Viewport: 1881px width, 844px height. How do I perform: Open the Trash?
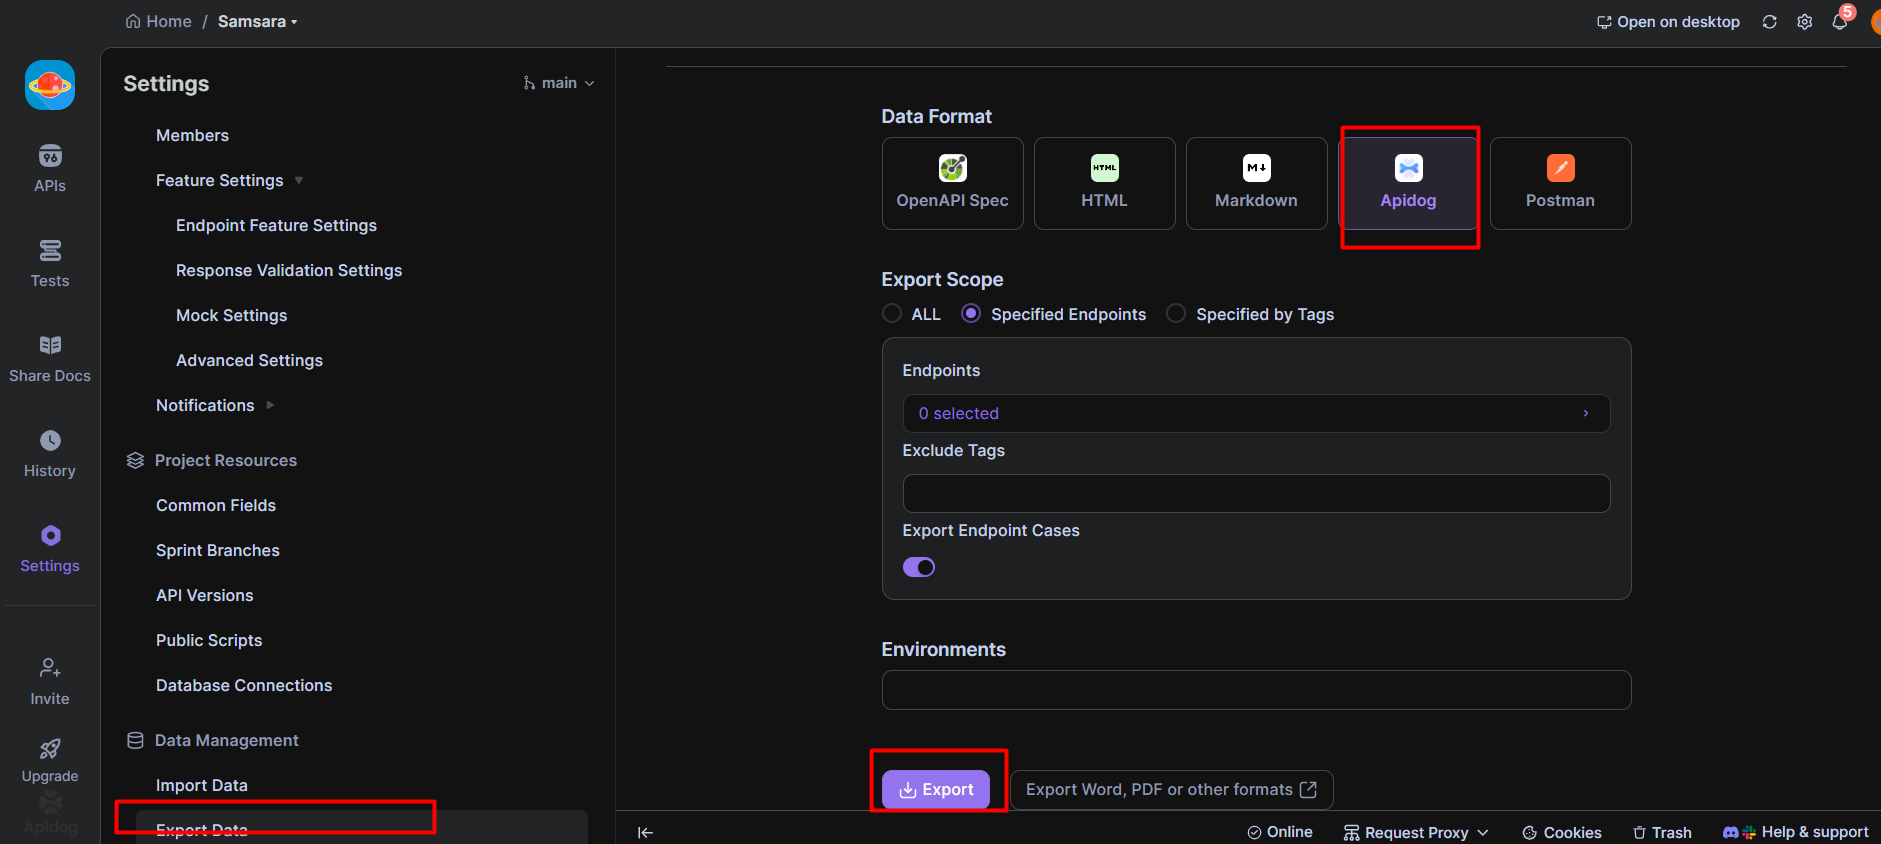1662,832
